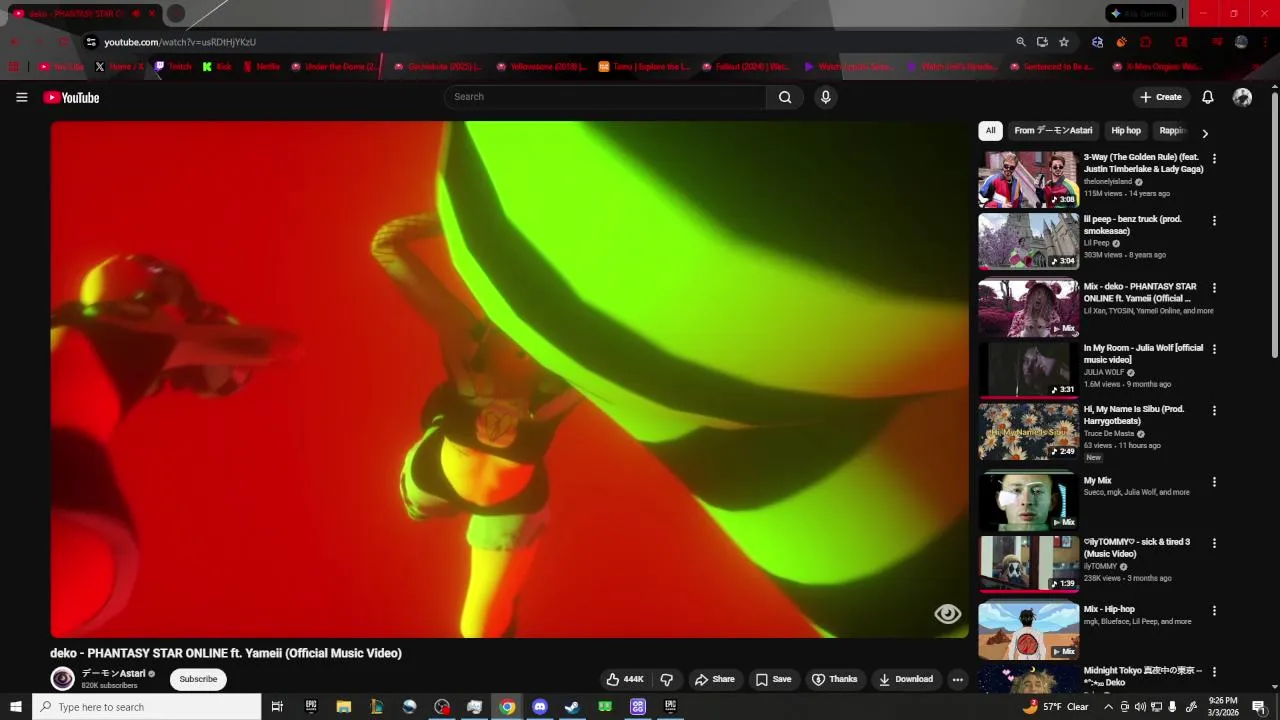Click the page vertical scrollbar
Viewport: 1280px width, 720px height.
coord(1274,225)
